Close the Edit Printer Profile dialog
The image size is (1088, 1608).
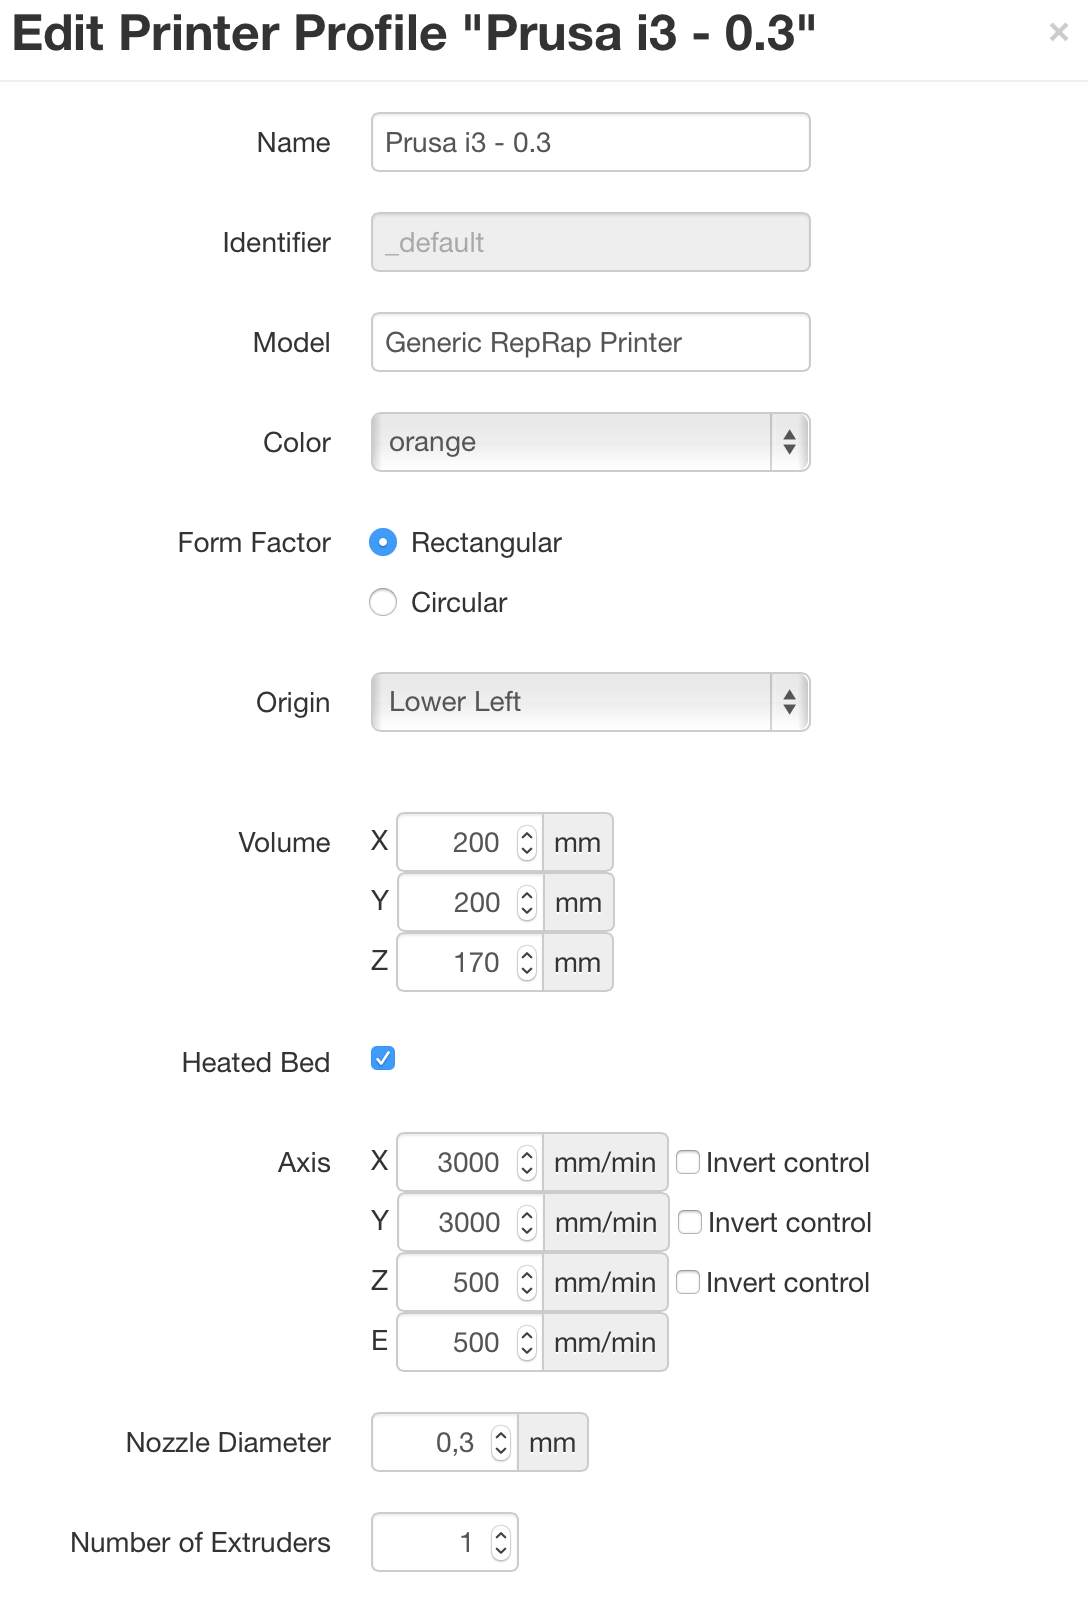[1058, 33]
